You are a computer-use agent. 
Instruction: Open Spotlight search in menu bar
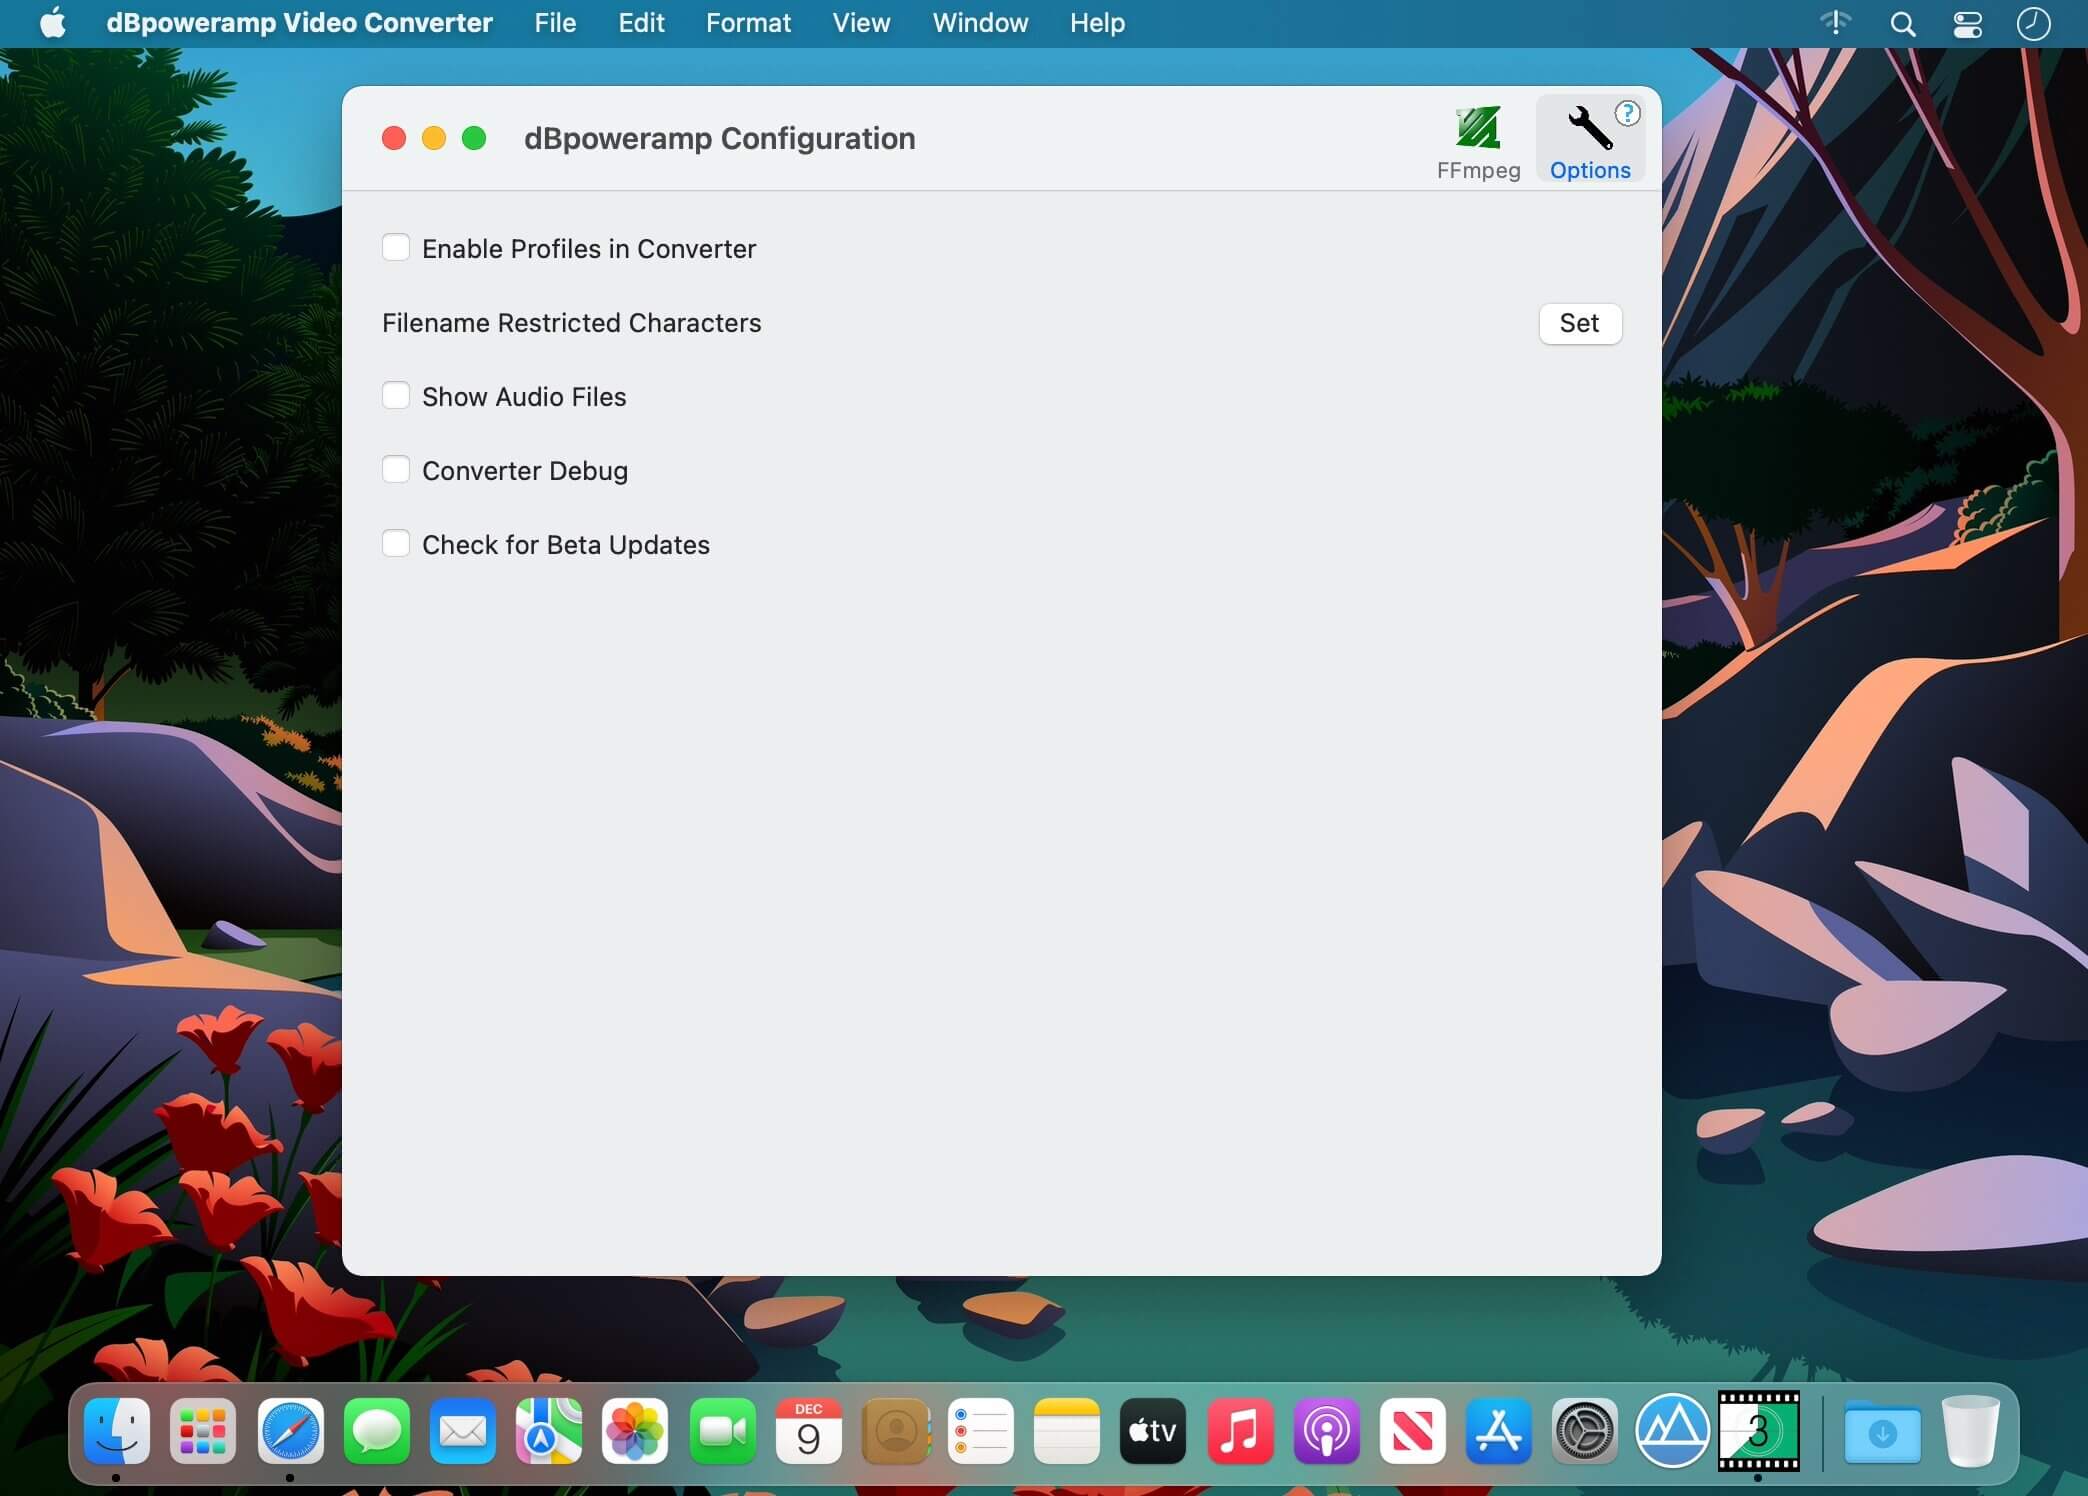(x=1902, y=23)
